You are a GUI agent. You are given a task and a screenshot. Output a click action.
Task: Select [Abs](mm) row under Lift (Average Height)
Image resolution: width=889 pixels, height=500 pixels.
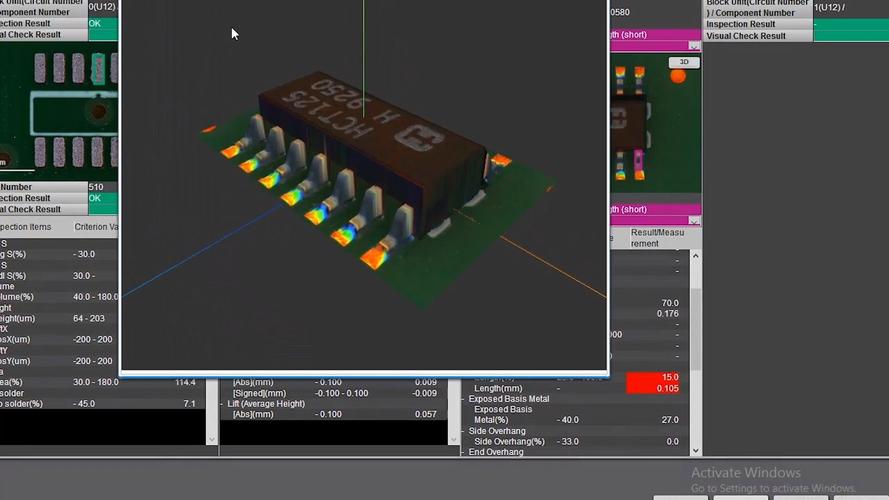point(333,414)
